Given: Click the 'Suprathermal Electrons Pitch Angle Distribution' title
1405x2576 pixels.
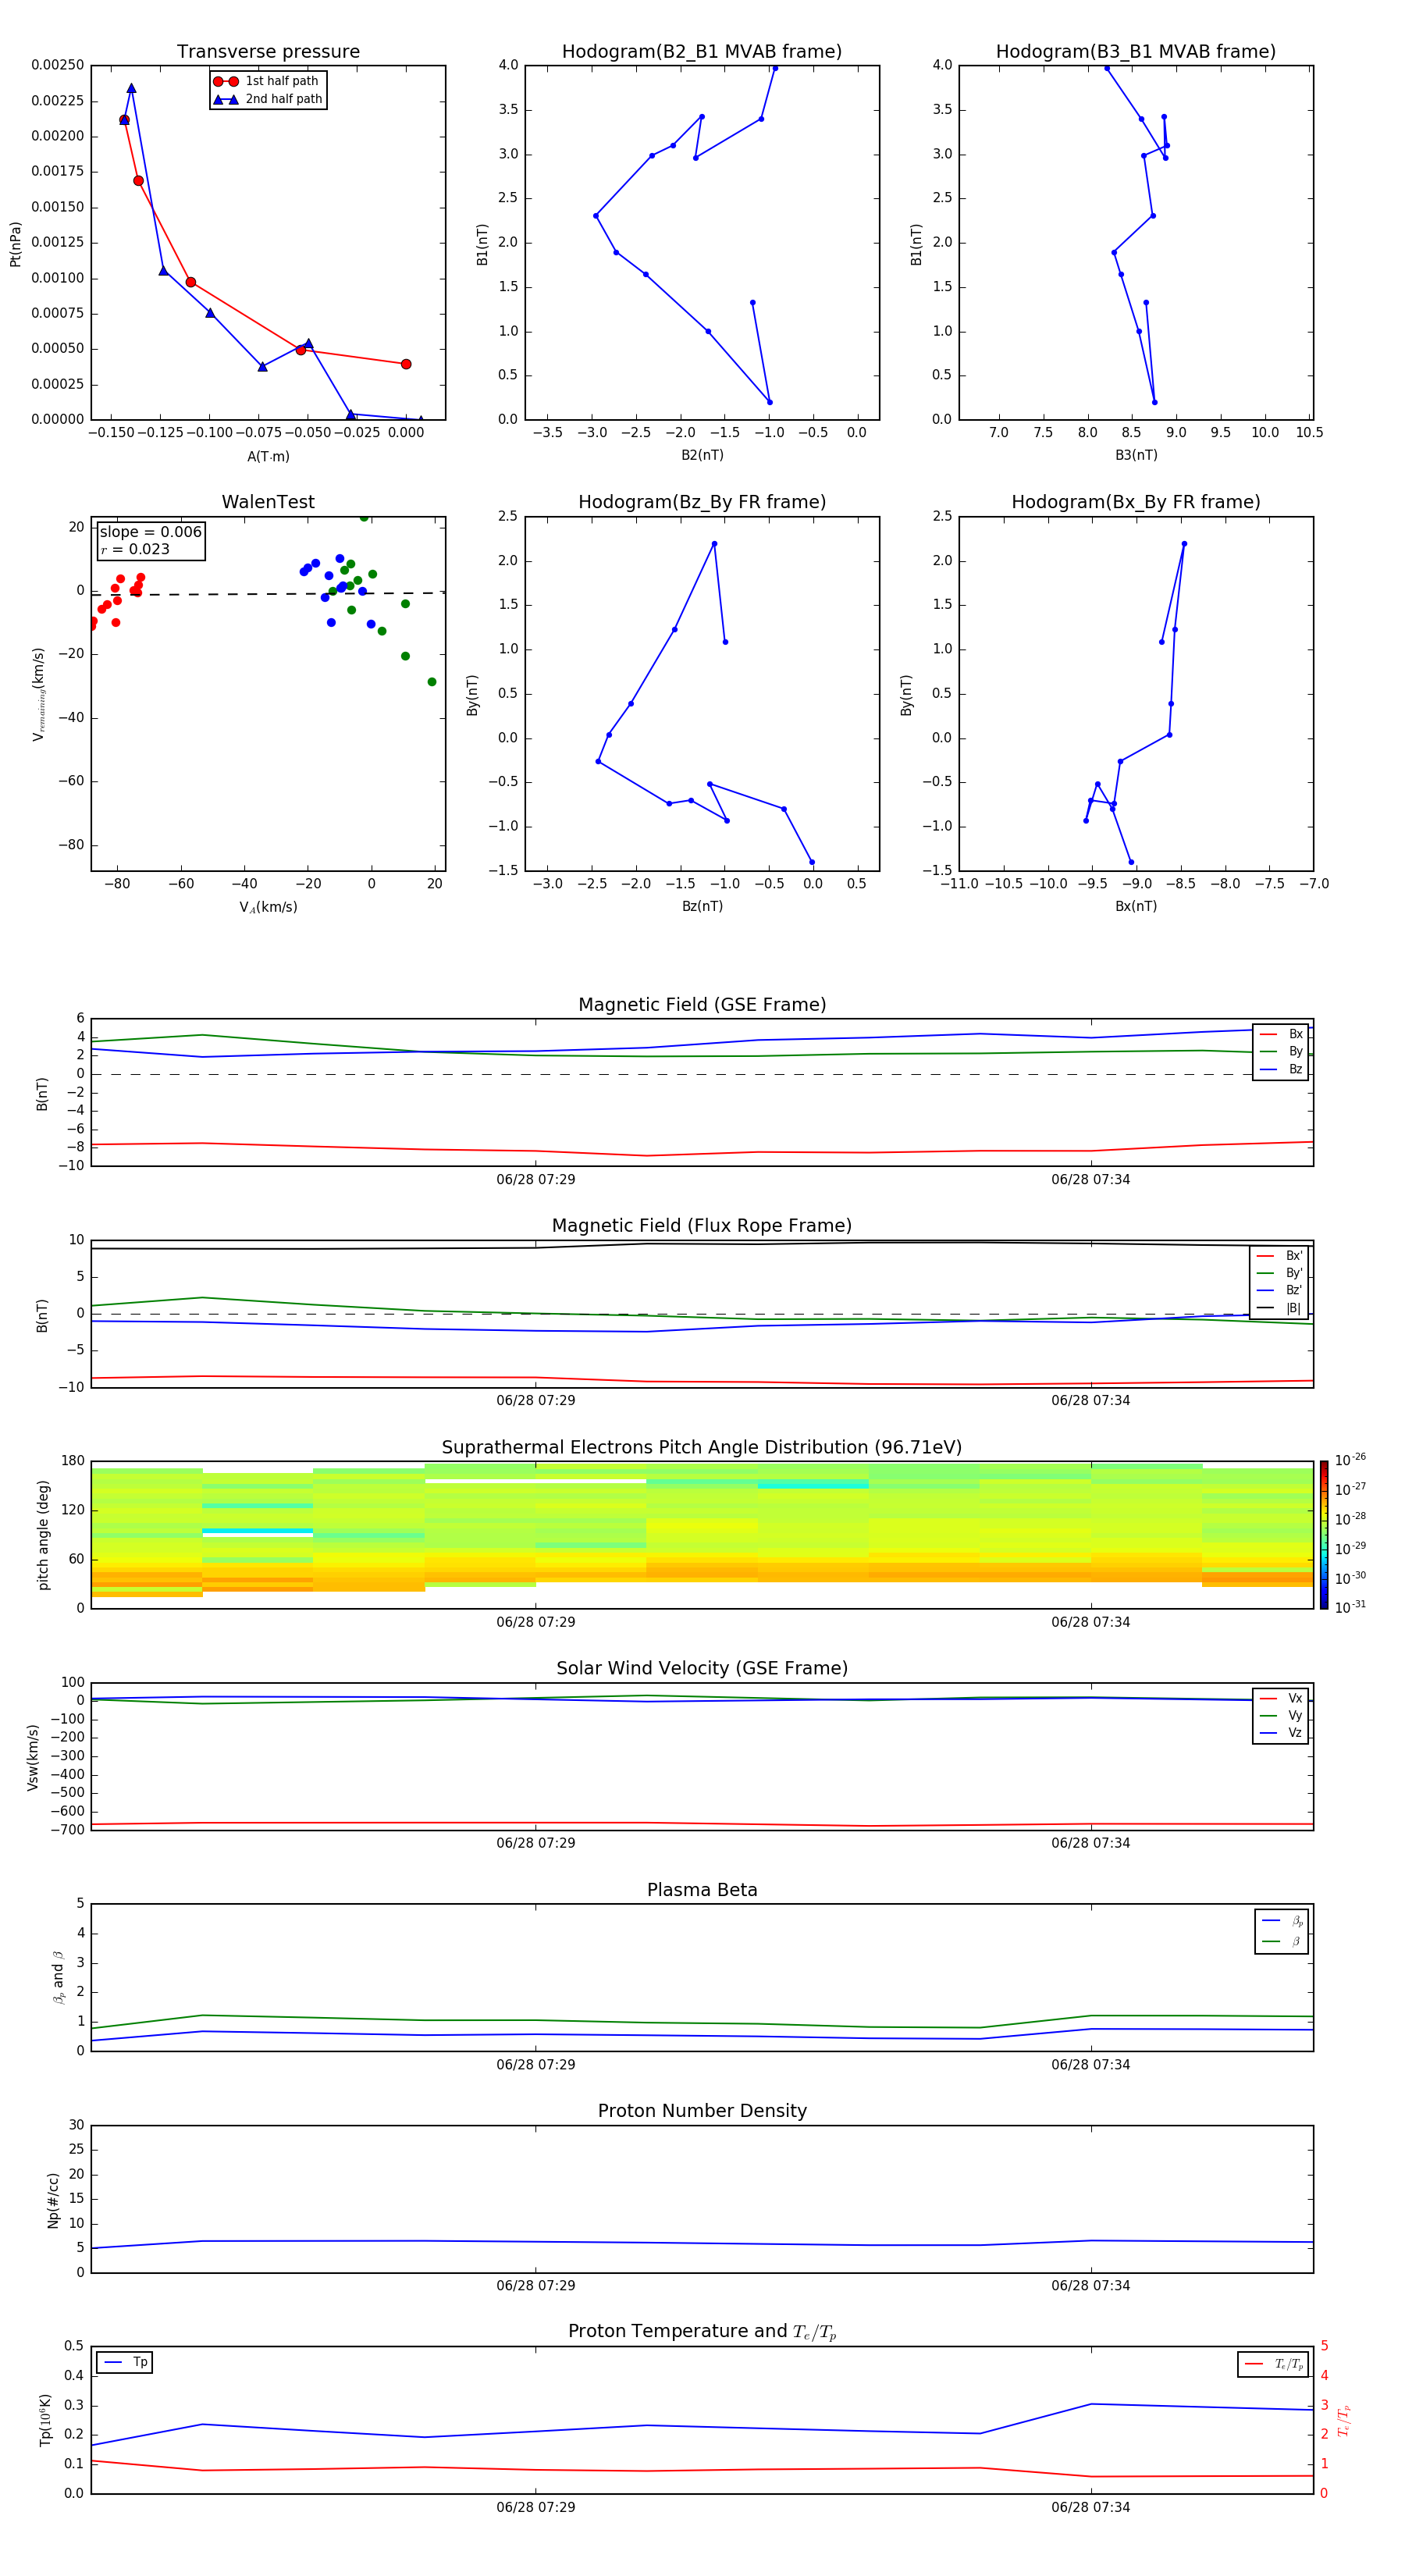Looking at the screenshot, I should pyautogui.click(x=702, y=1448).
